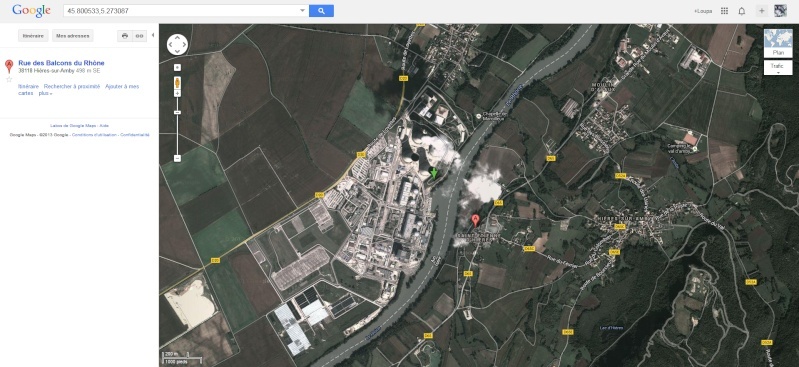Pan the map down with compass arrow
The height and width of the screenshot is (367, 799).
177,51
